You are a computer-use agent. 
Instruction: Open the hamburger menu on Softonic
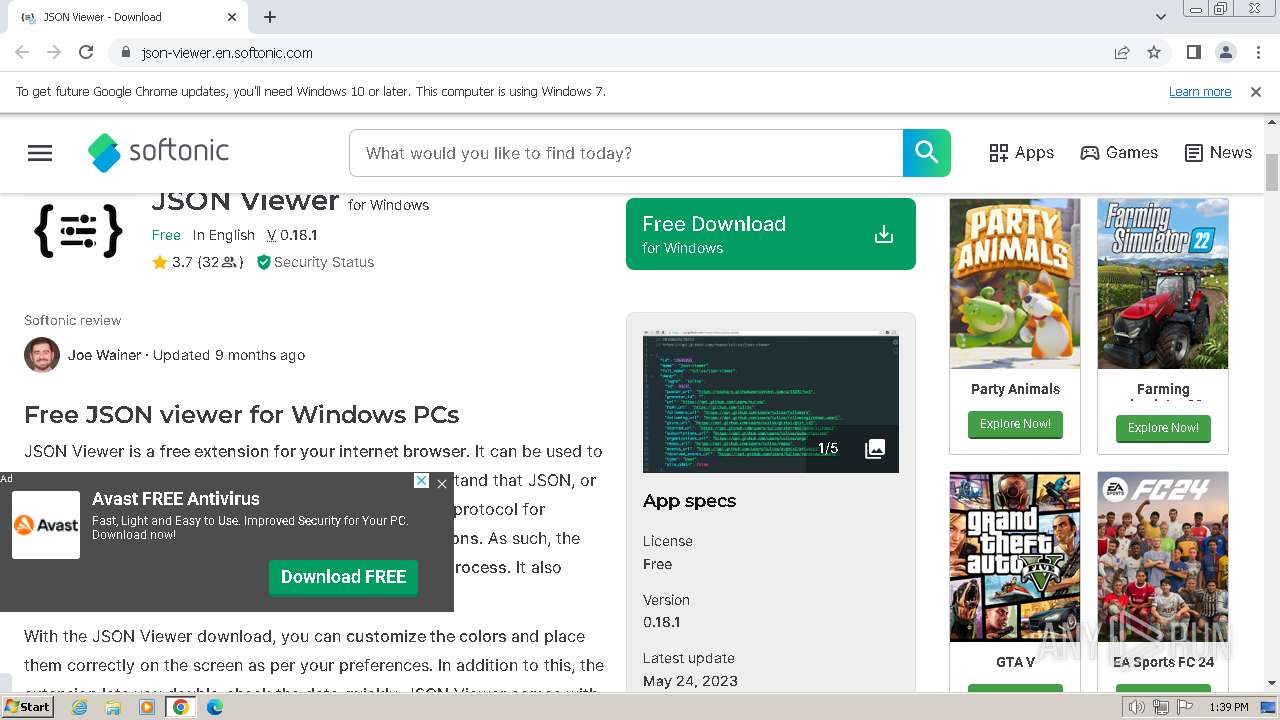coord(40,153)
